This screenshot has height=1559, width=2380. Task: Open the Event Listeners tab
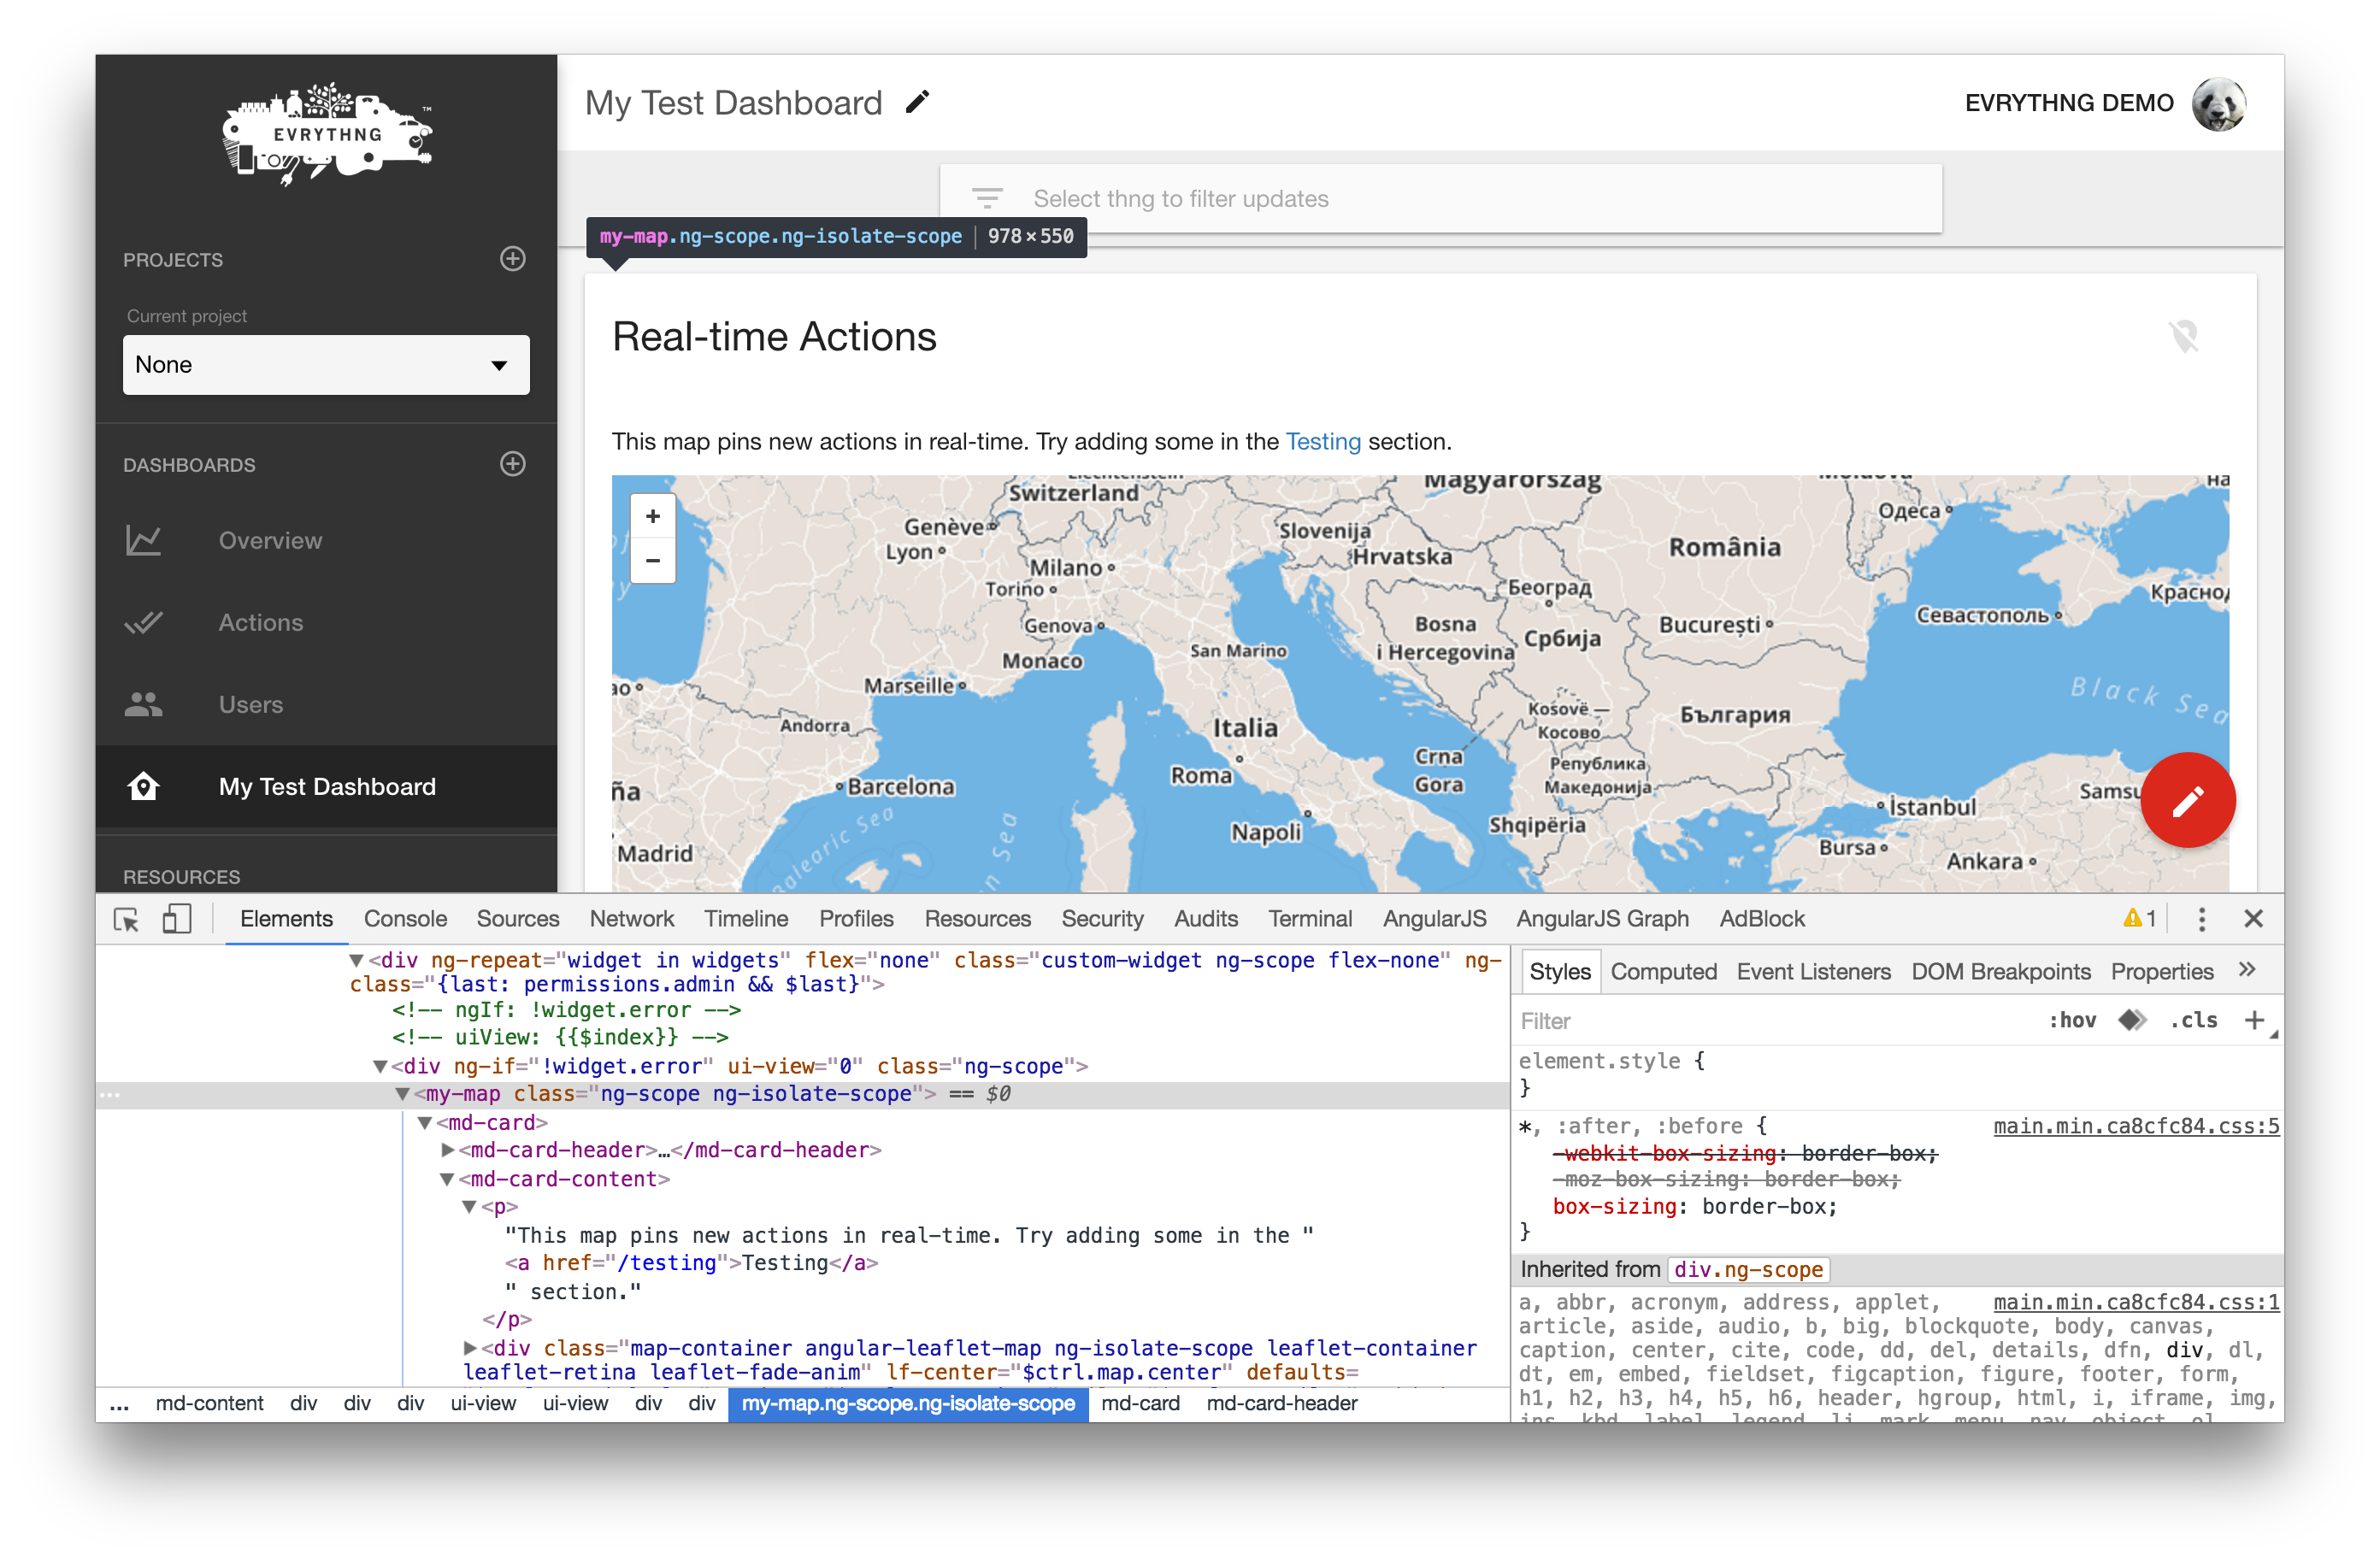pyautogui.click(x=1813, y=971)
